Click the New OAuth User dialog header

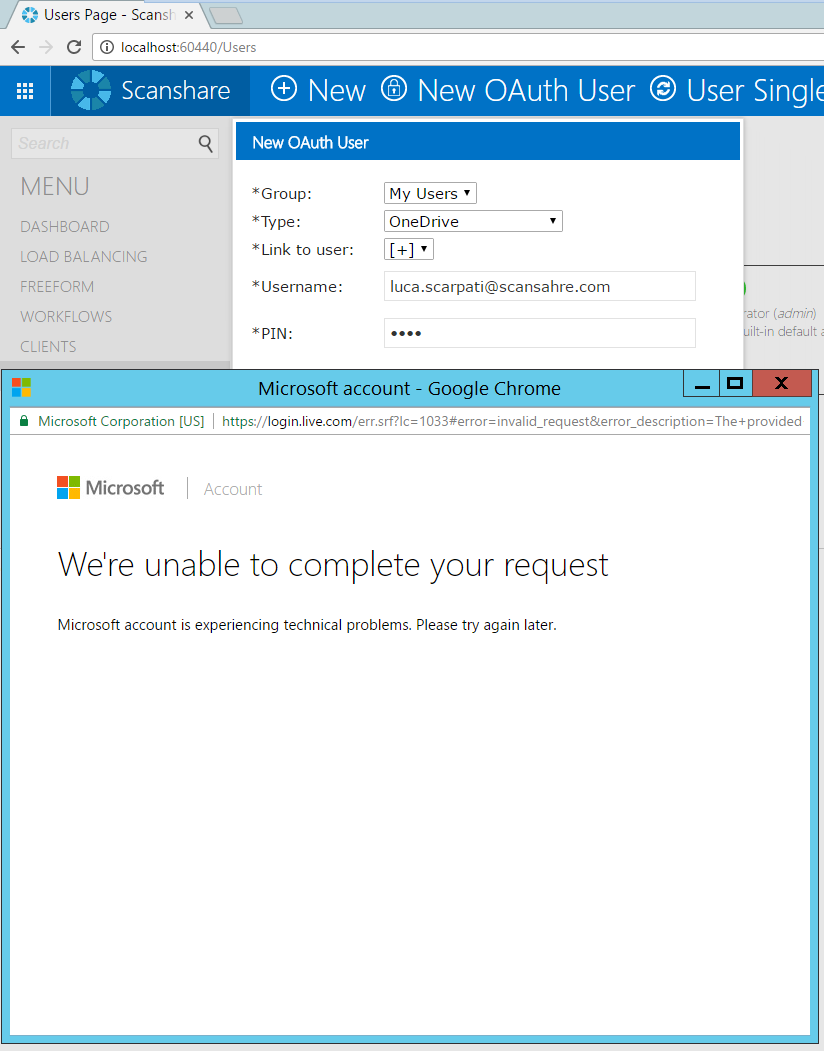(488, 142)
